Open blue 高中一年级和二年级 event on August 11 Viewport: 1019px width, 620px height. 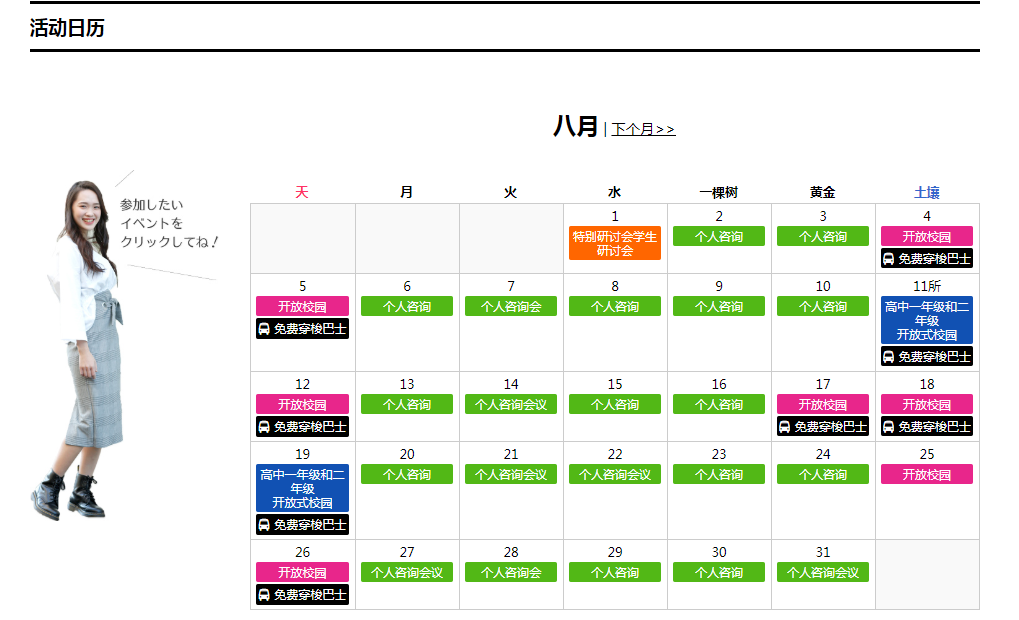point(926,320)
